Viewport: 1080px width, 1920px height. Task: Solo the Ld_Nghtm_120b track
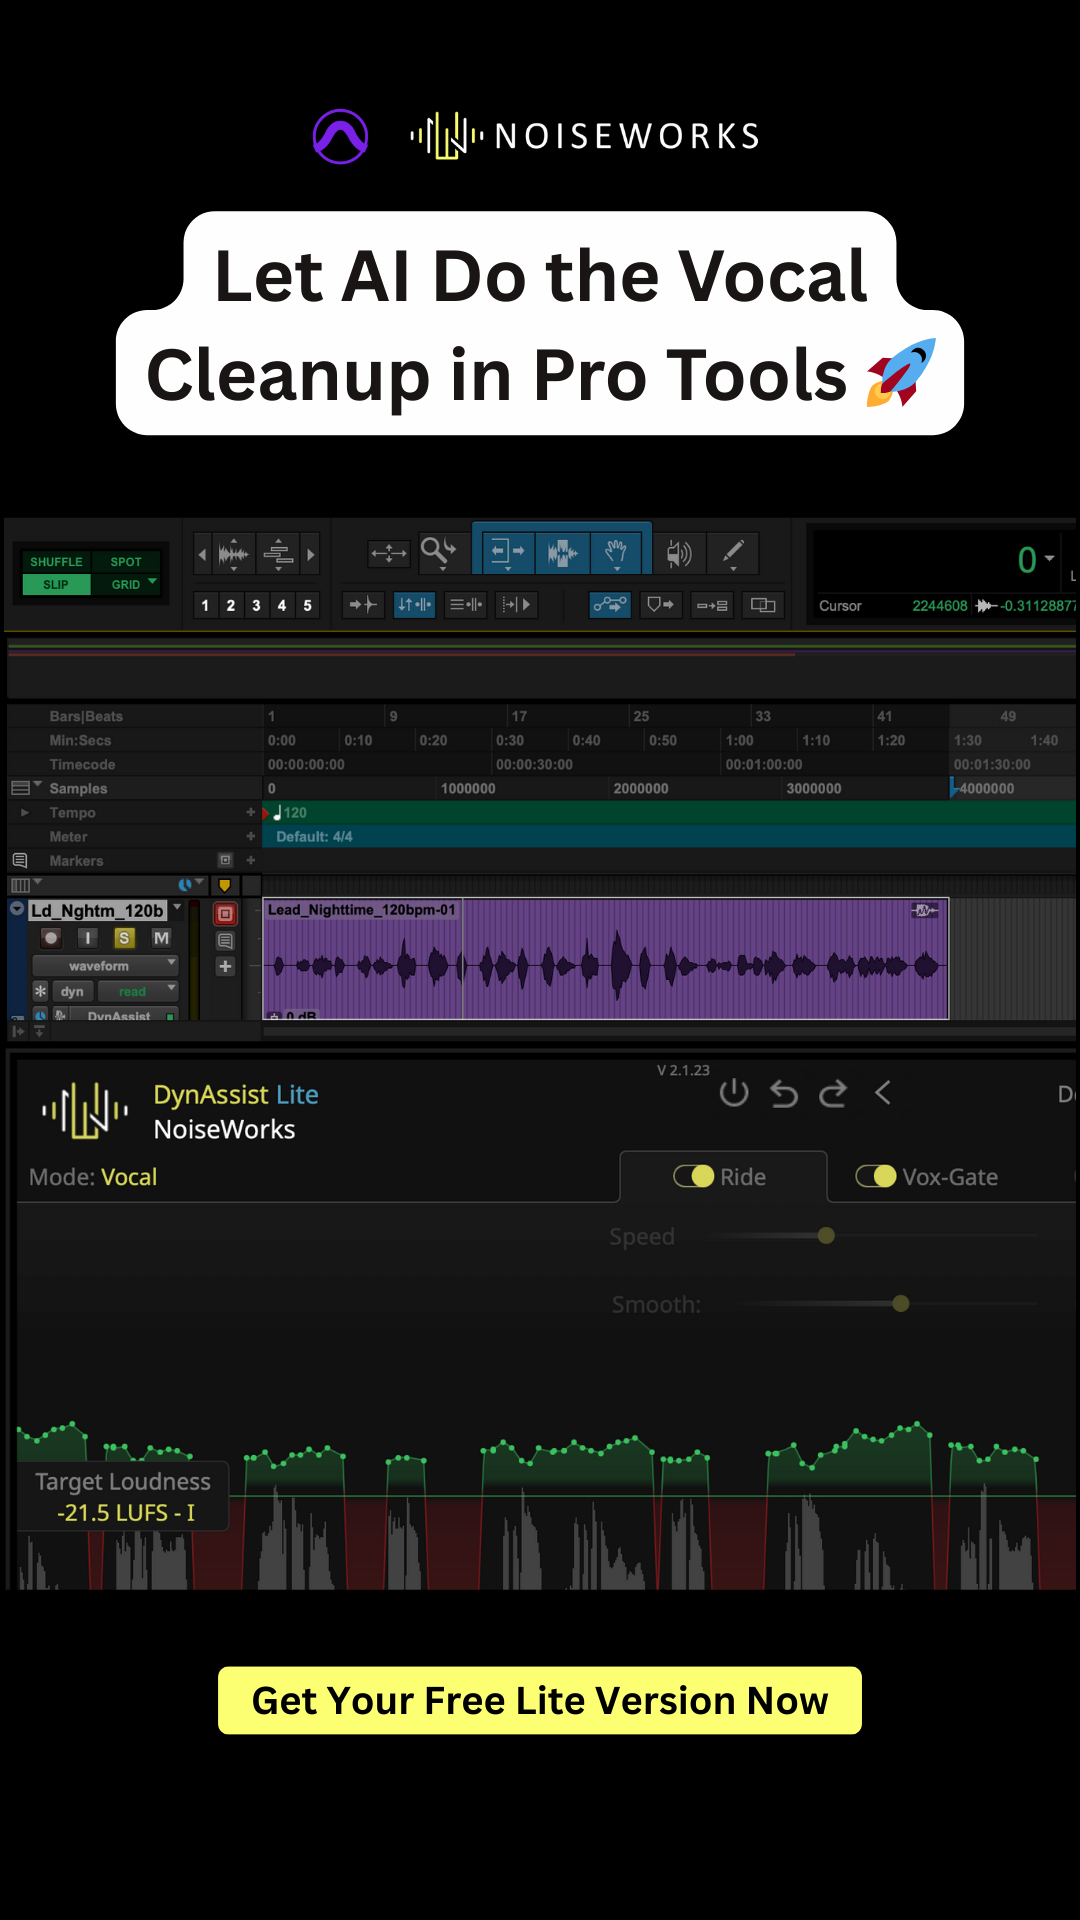pyautogui.click(x=124, y=938)
